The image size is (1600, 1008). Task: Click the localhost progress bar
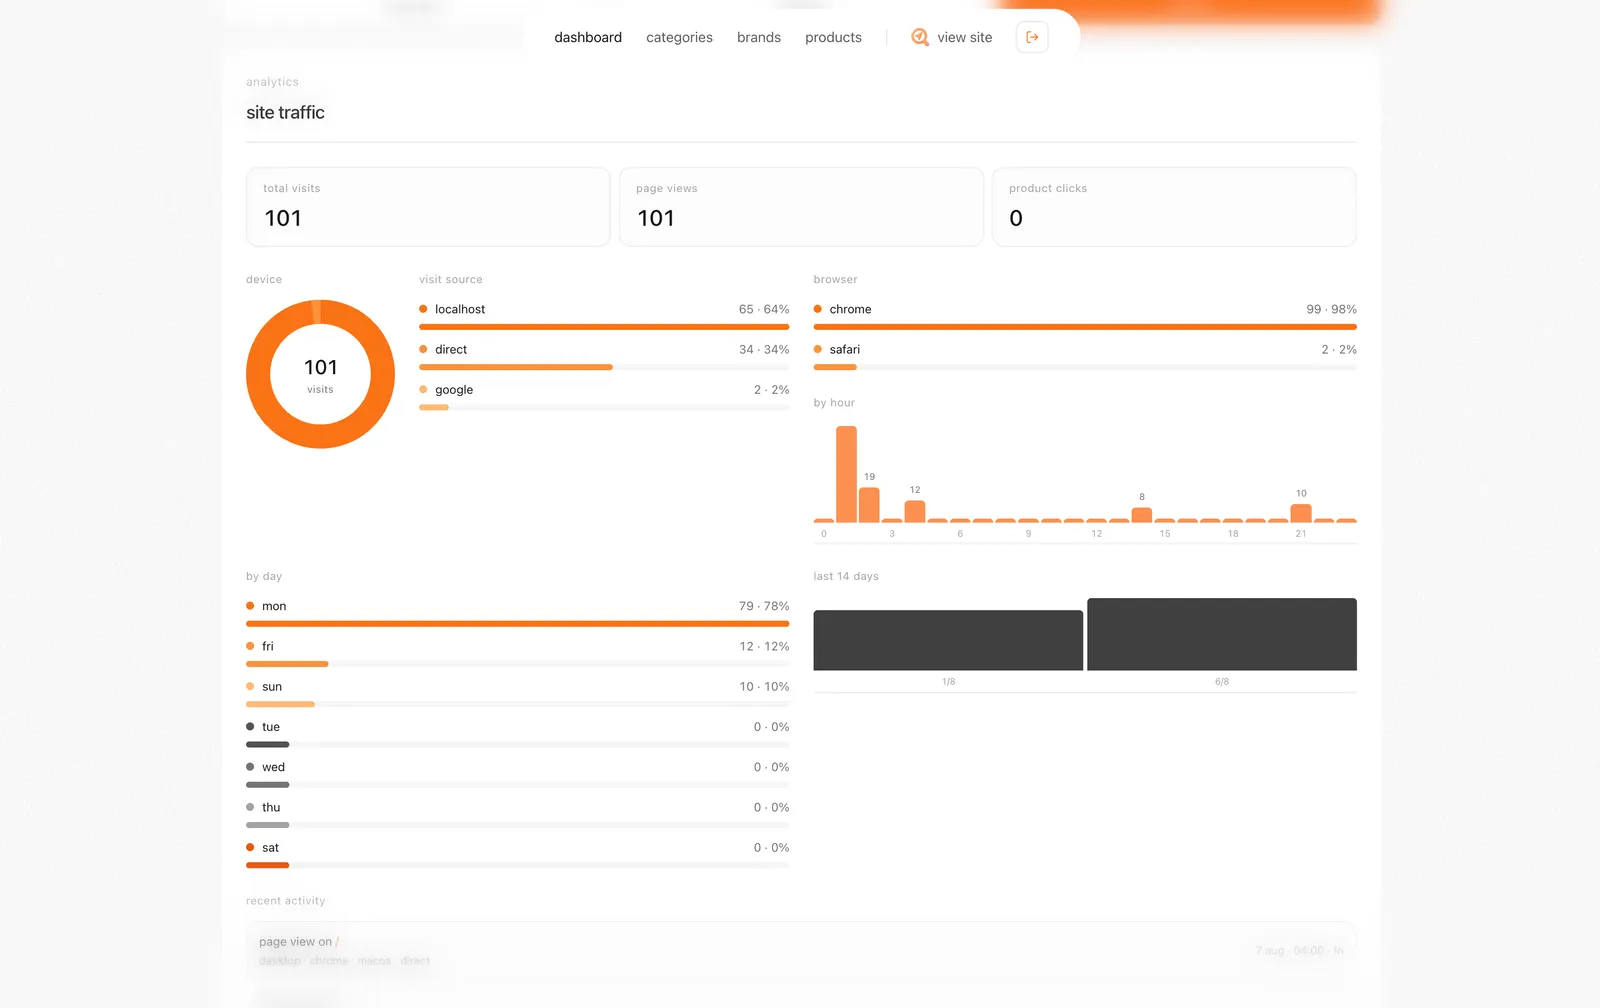coord(604,327)
